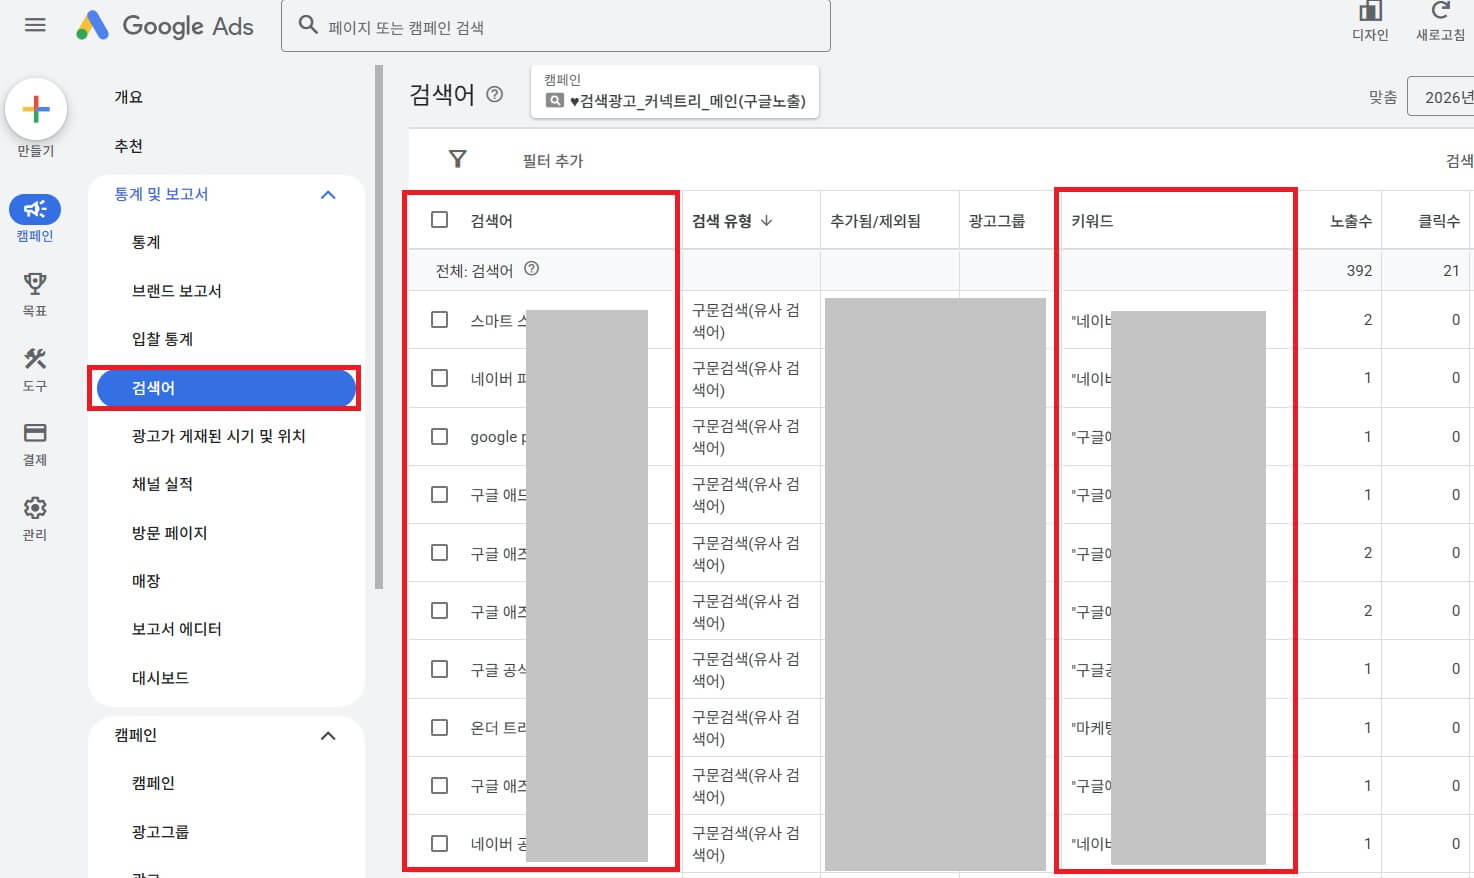Open 보고서 에디터 menu item

[x=177, y=629]
